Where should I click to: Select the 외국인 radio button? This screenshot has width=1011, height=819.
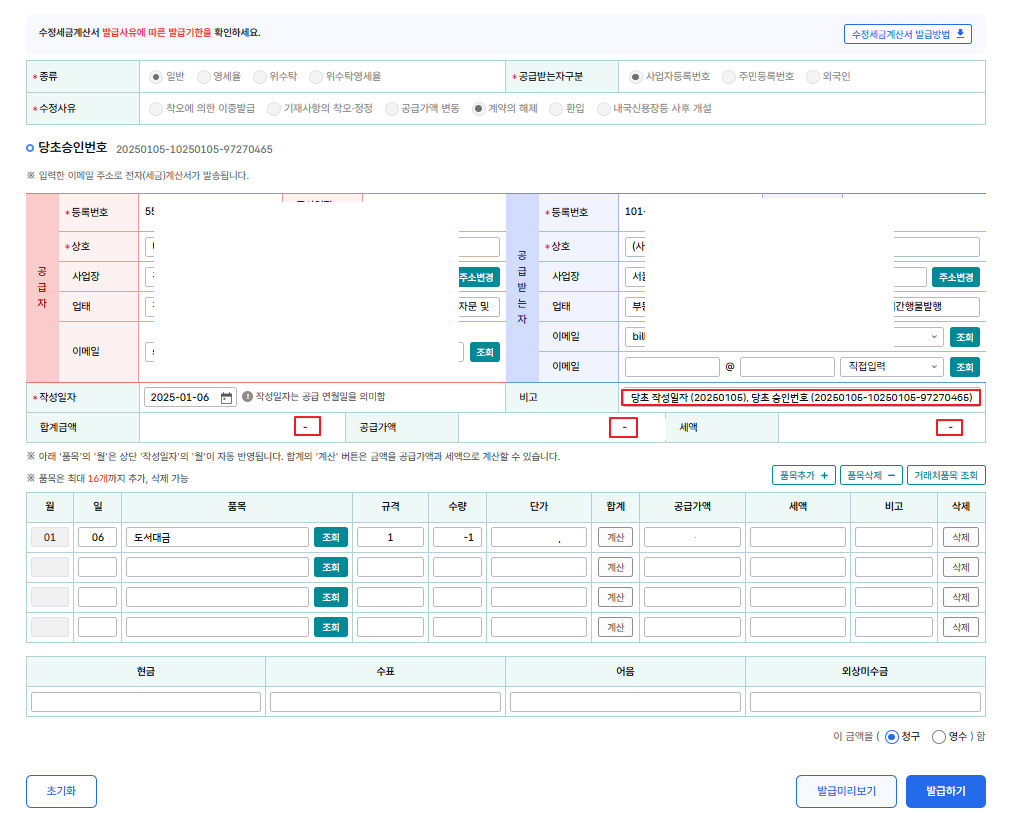tap(812, 77)
